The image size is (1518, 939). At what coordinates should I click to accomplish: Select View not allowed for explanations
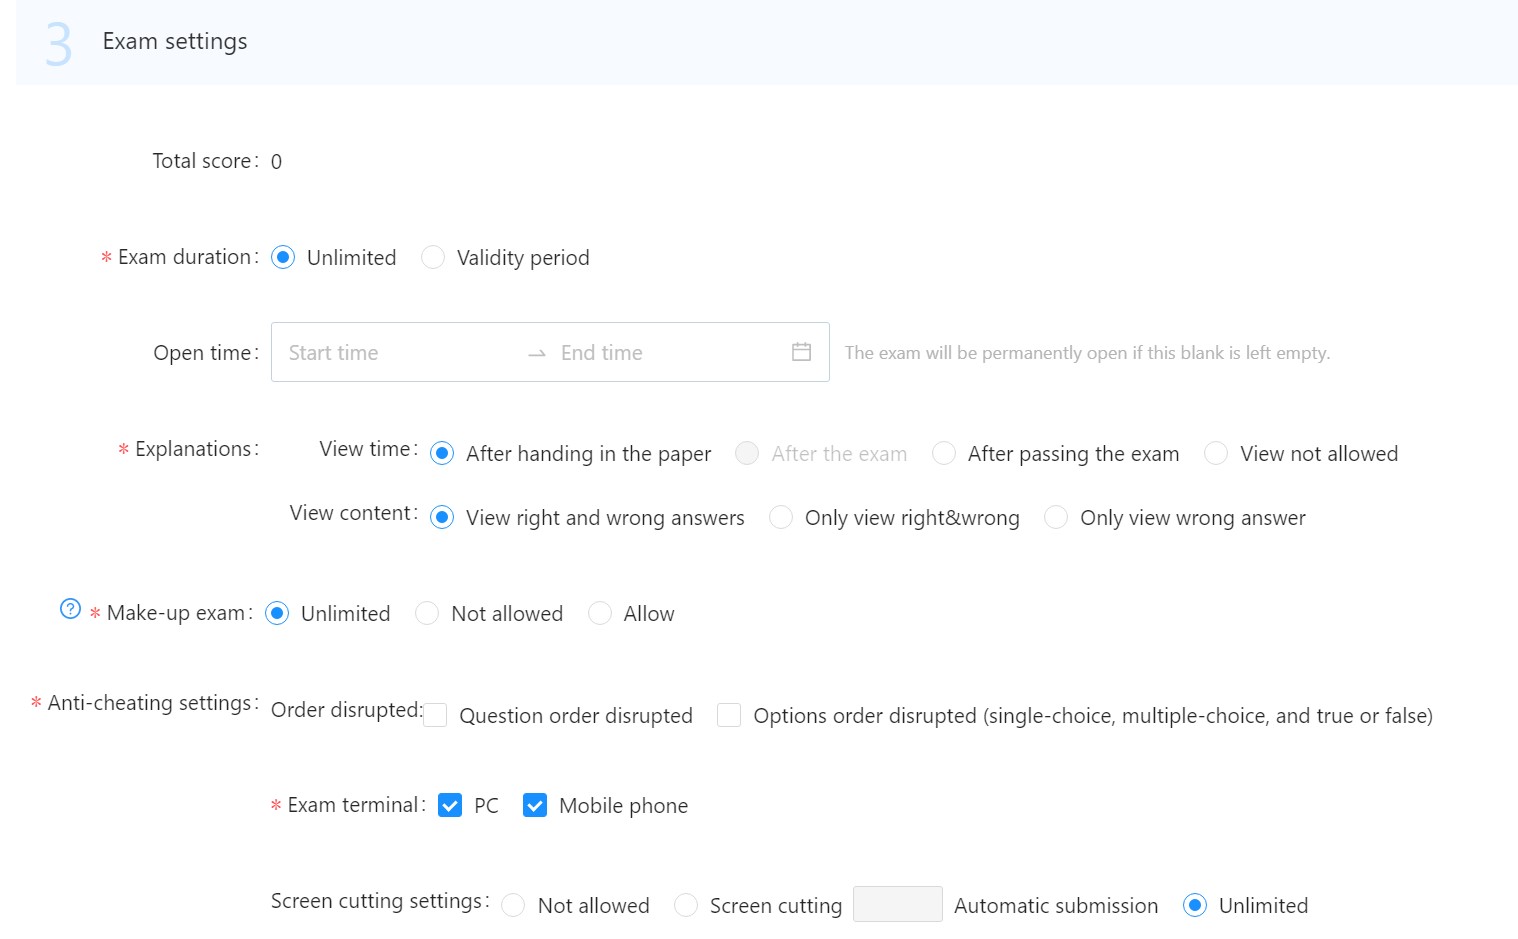(x=1216, y=453)
